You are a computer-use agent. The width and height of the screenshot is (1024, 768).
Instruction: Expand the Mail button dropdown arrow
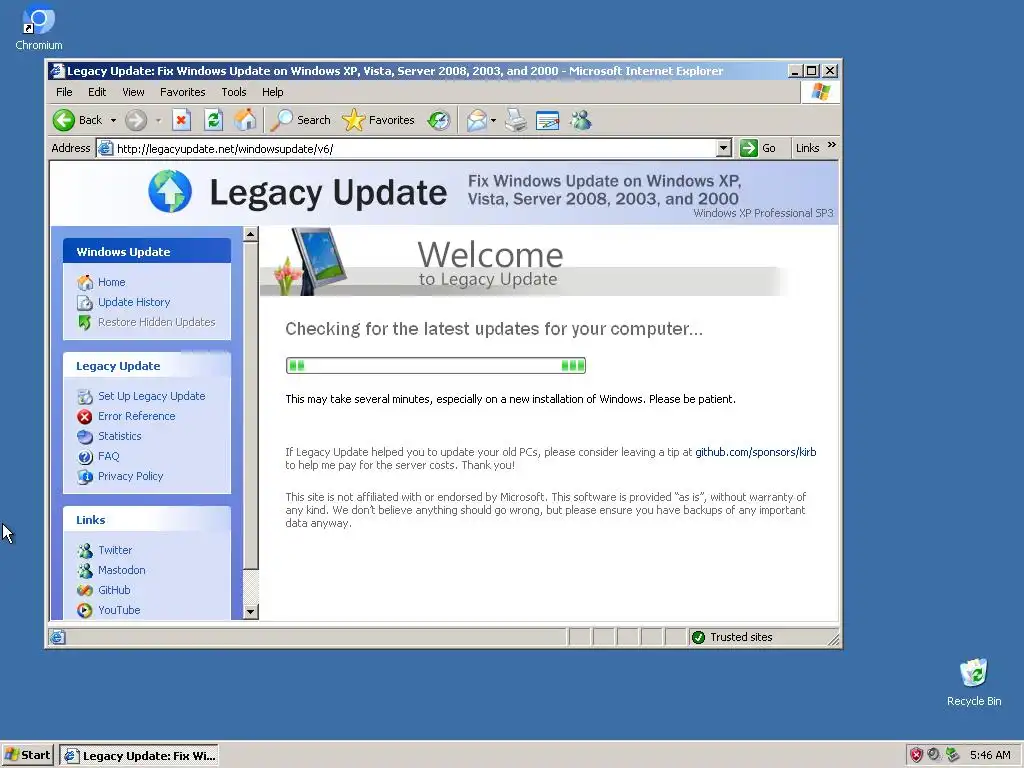click(x=493, y=120)
